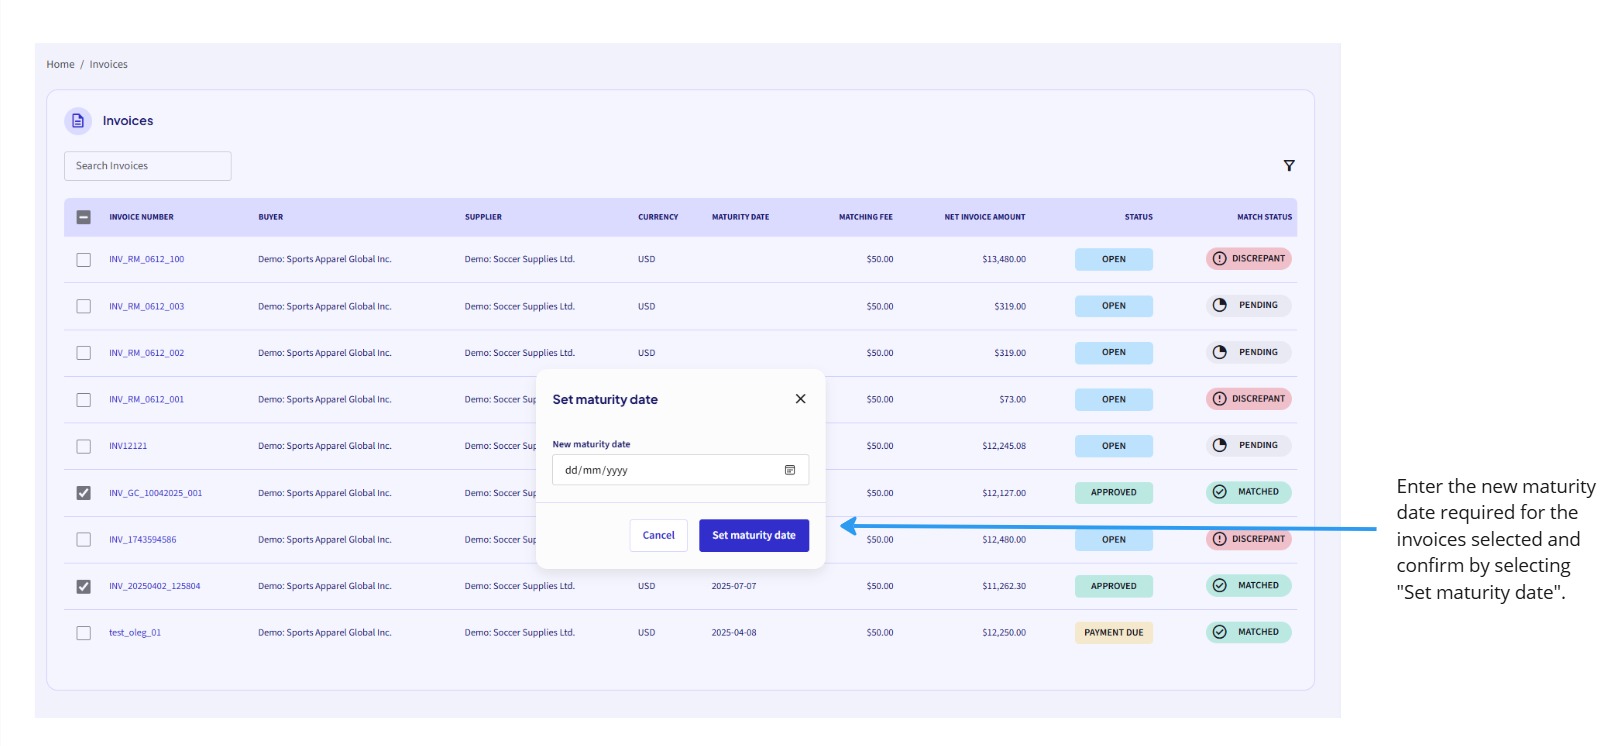Toggle the select-all checkbox in table header
1620x746 pixels.
coord(84,217)
